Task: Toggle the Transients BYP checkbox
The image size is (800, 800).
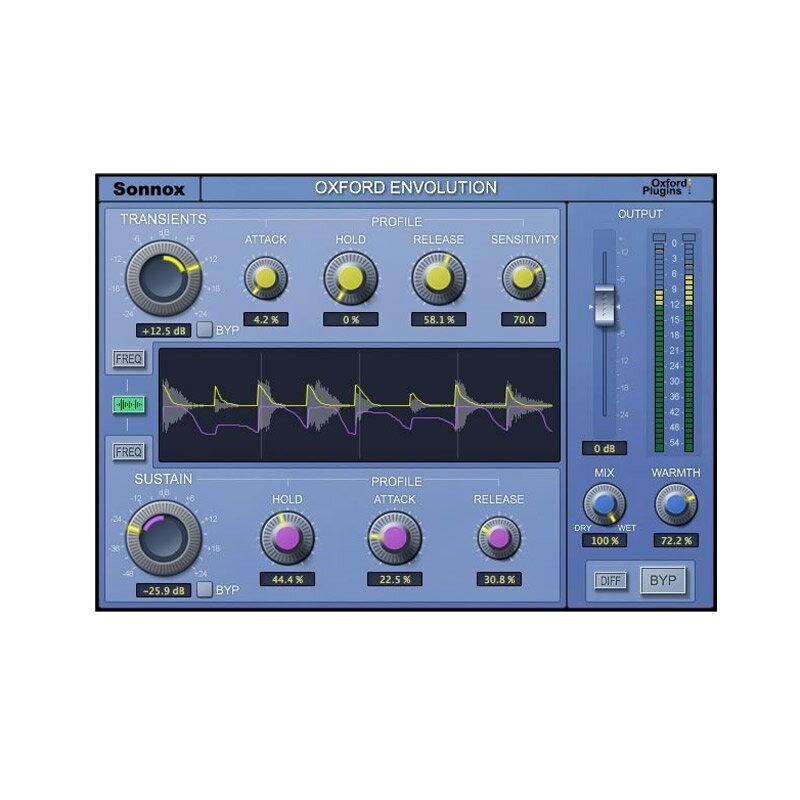Action: pos(205,330)
